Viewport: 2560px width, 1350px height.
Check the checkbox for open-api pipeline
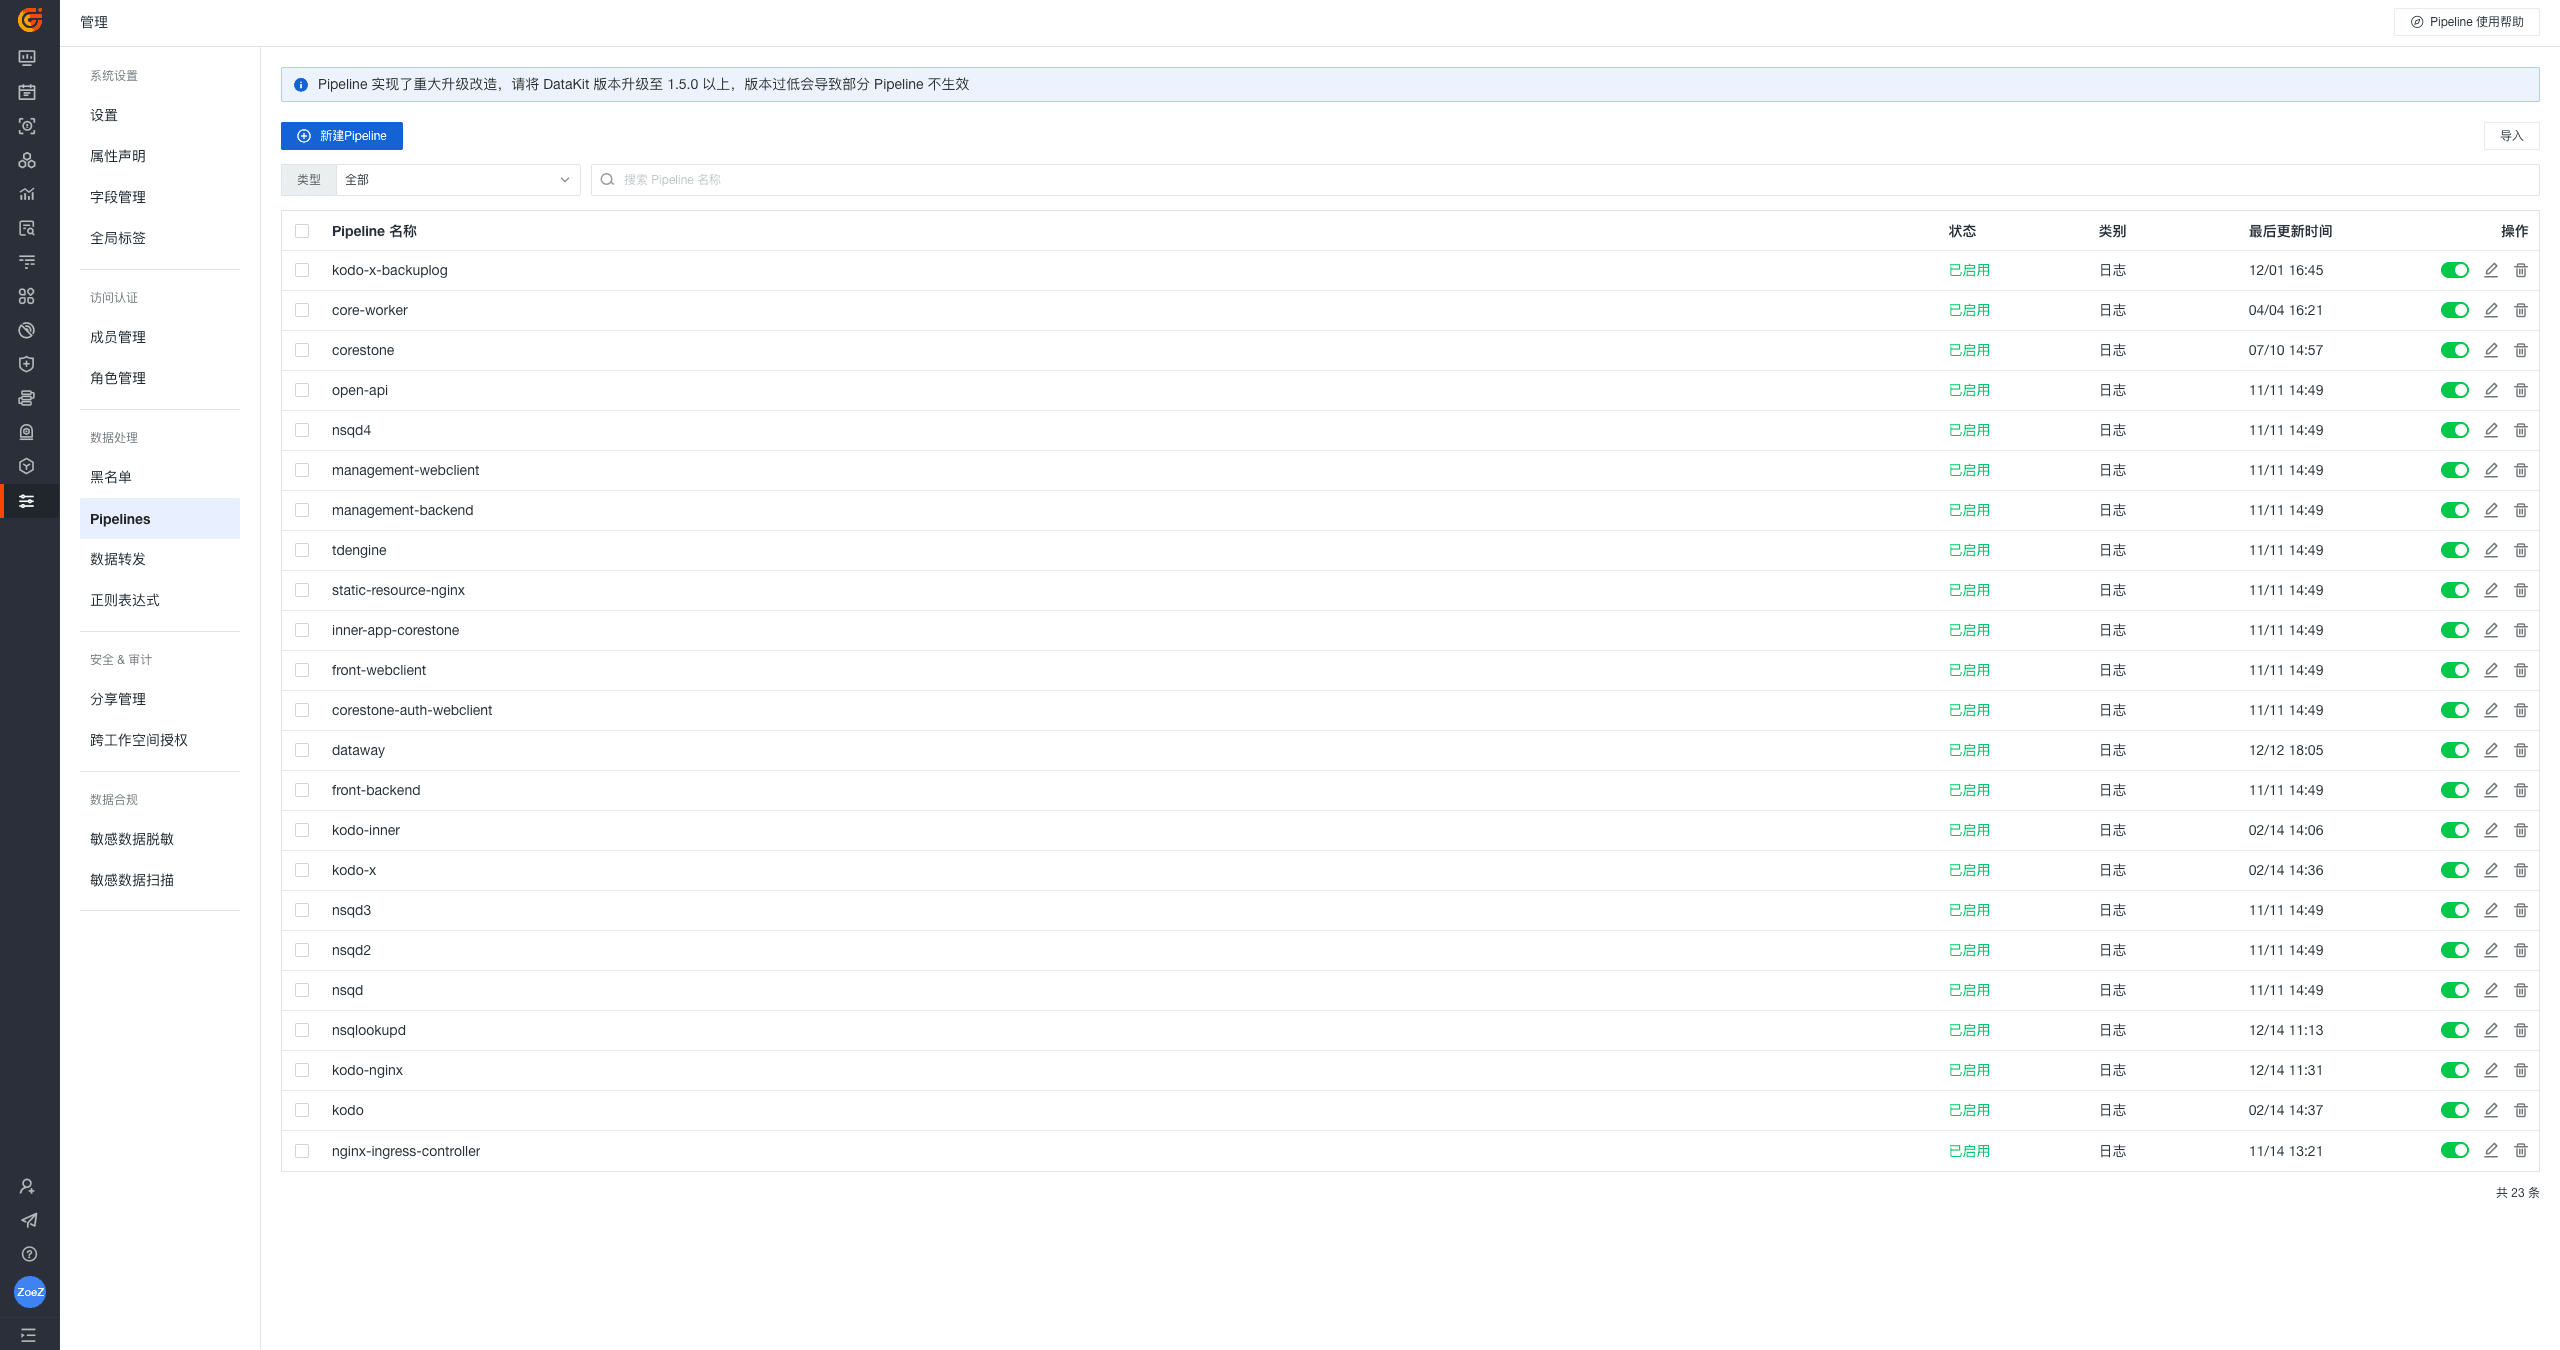pos(302,390)
